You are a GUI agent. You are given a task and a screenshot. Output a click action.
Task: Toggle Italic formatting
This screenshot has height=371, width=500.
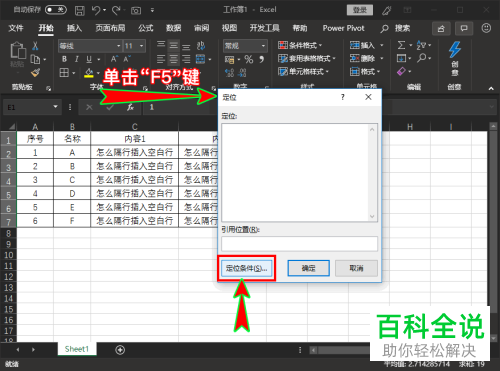(x=76, y=59)
